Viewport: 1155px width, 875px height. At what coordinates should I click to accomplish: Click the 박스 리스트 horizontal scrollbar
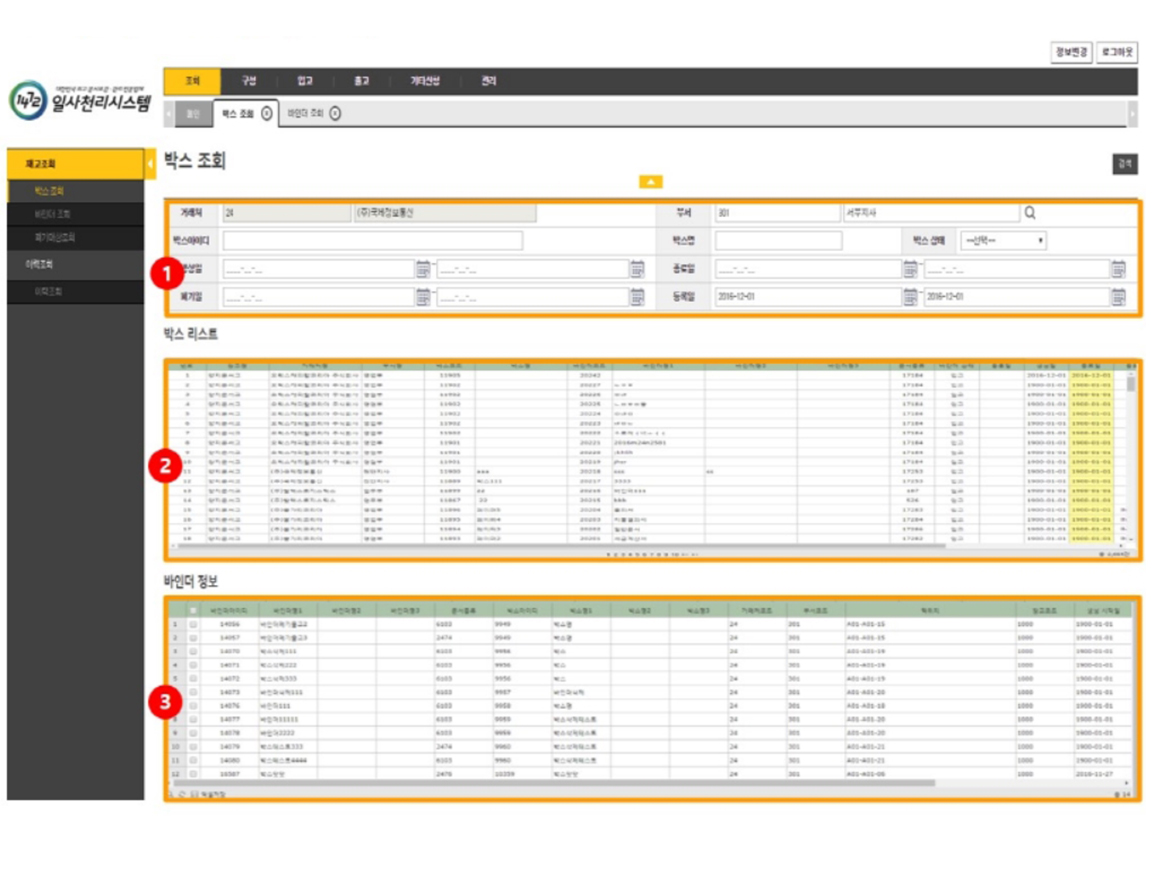[x=560, y=547]
